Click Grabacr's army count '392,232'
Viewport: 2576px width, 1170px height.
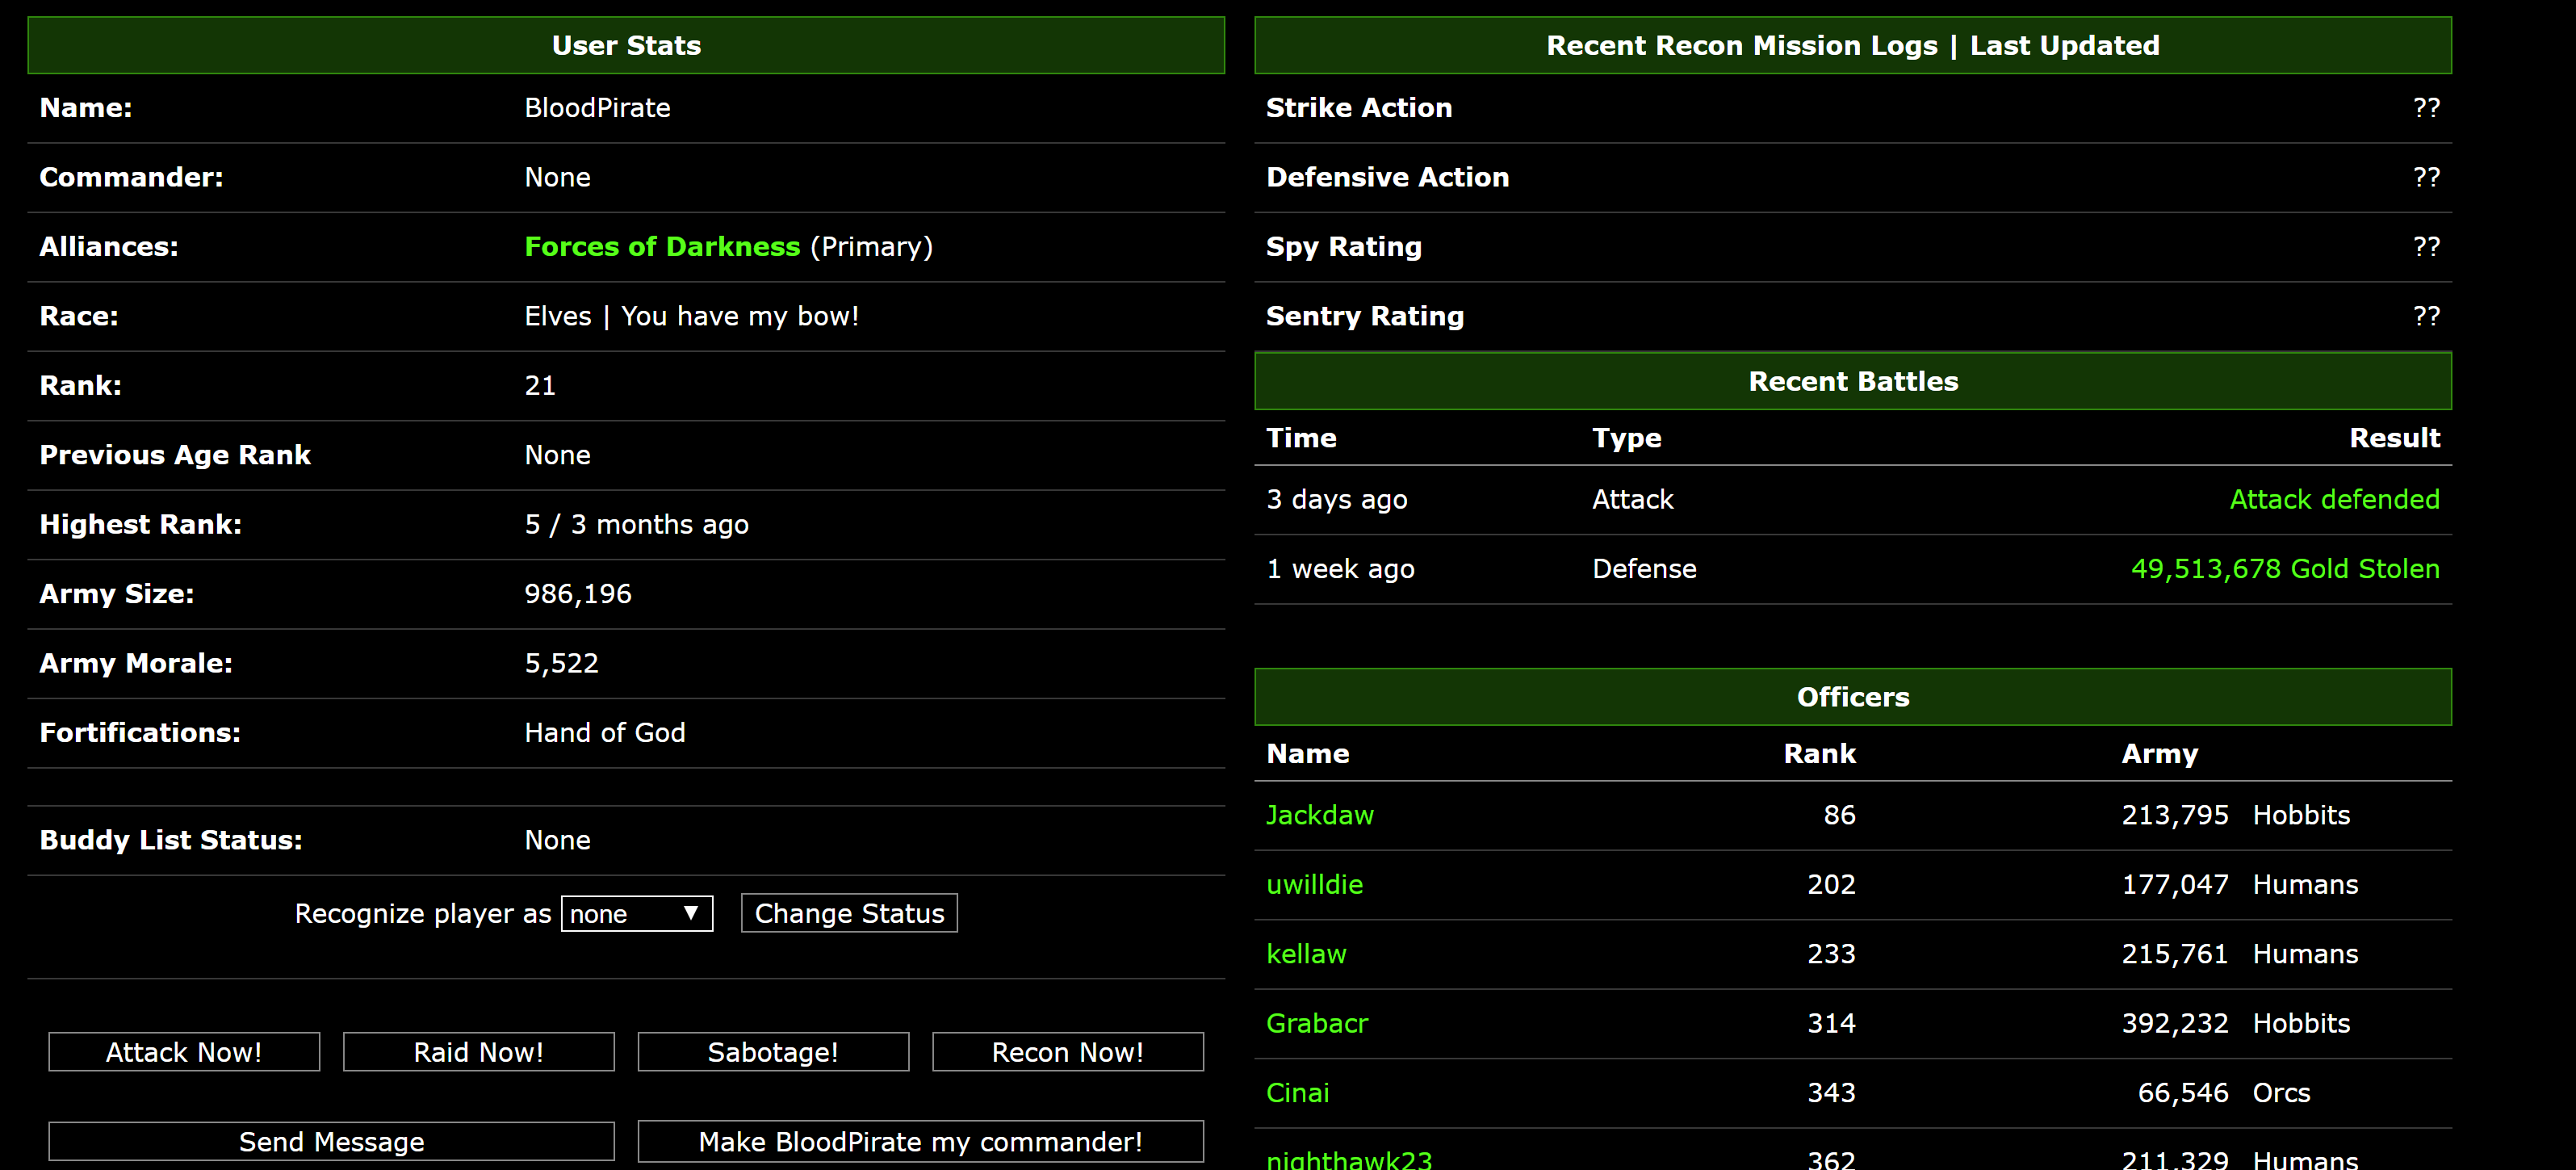point(2174,1024)
